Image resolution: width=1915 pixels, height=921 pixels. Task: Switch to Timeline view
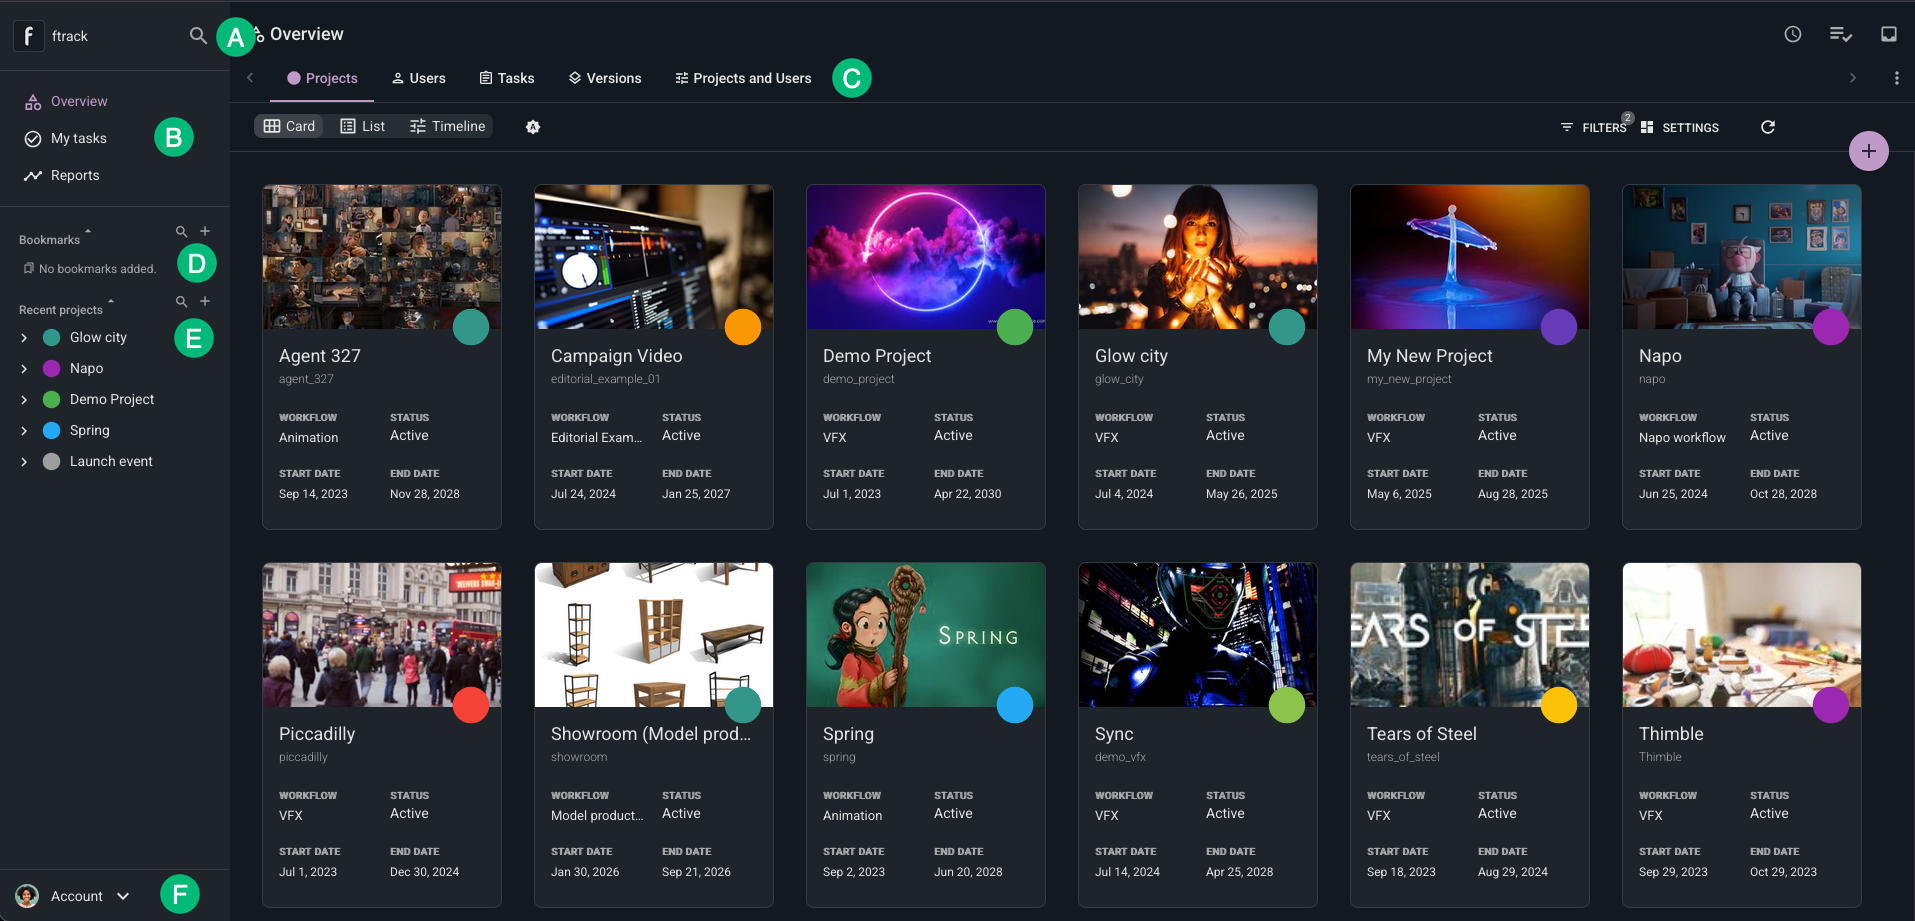pos(446,126)
